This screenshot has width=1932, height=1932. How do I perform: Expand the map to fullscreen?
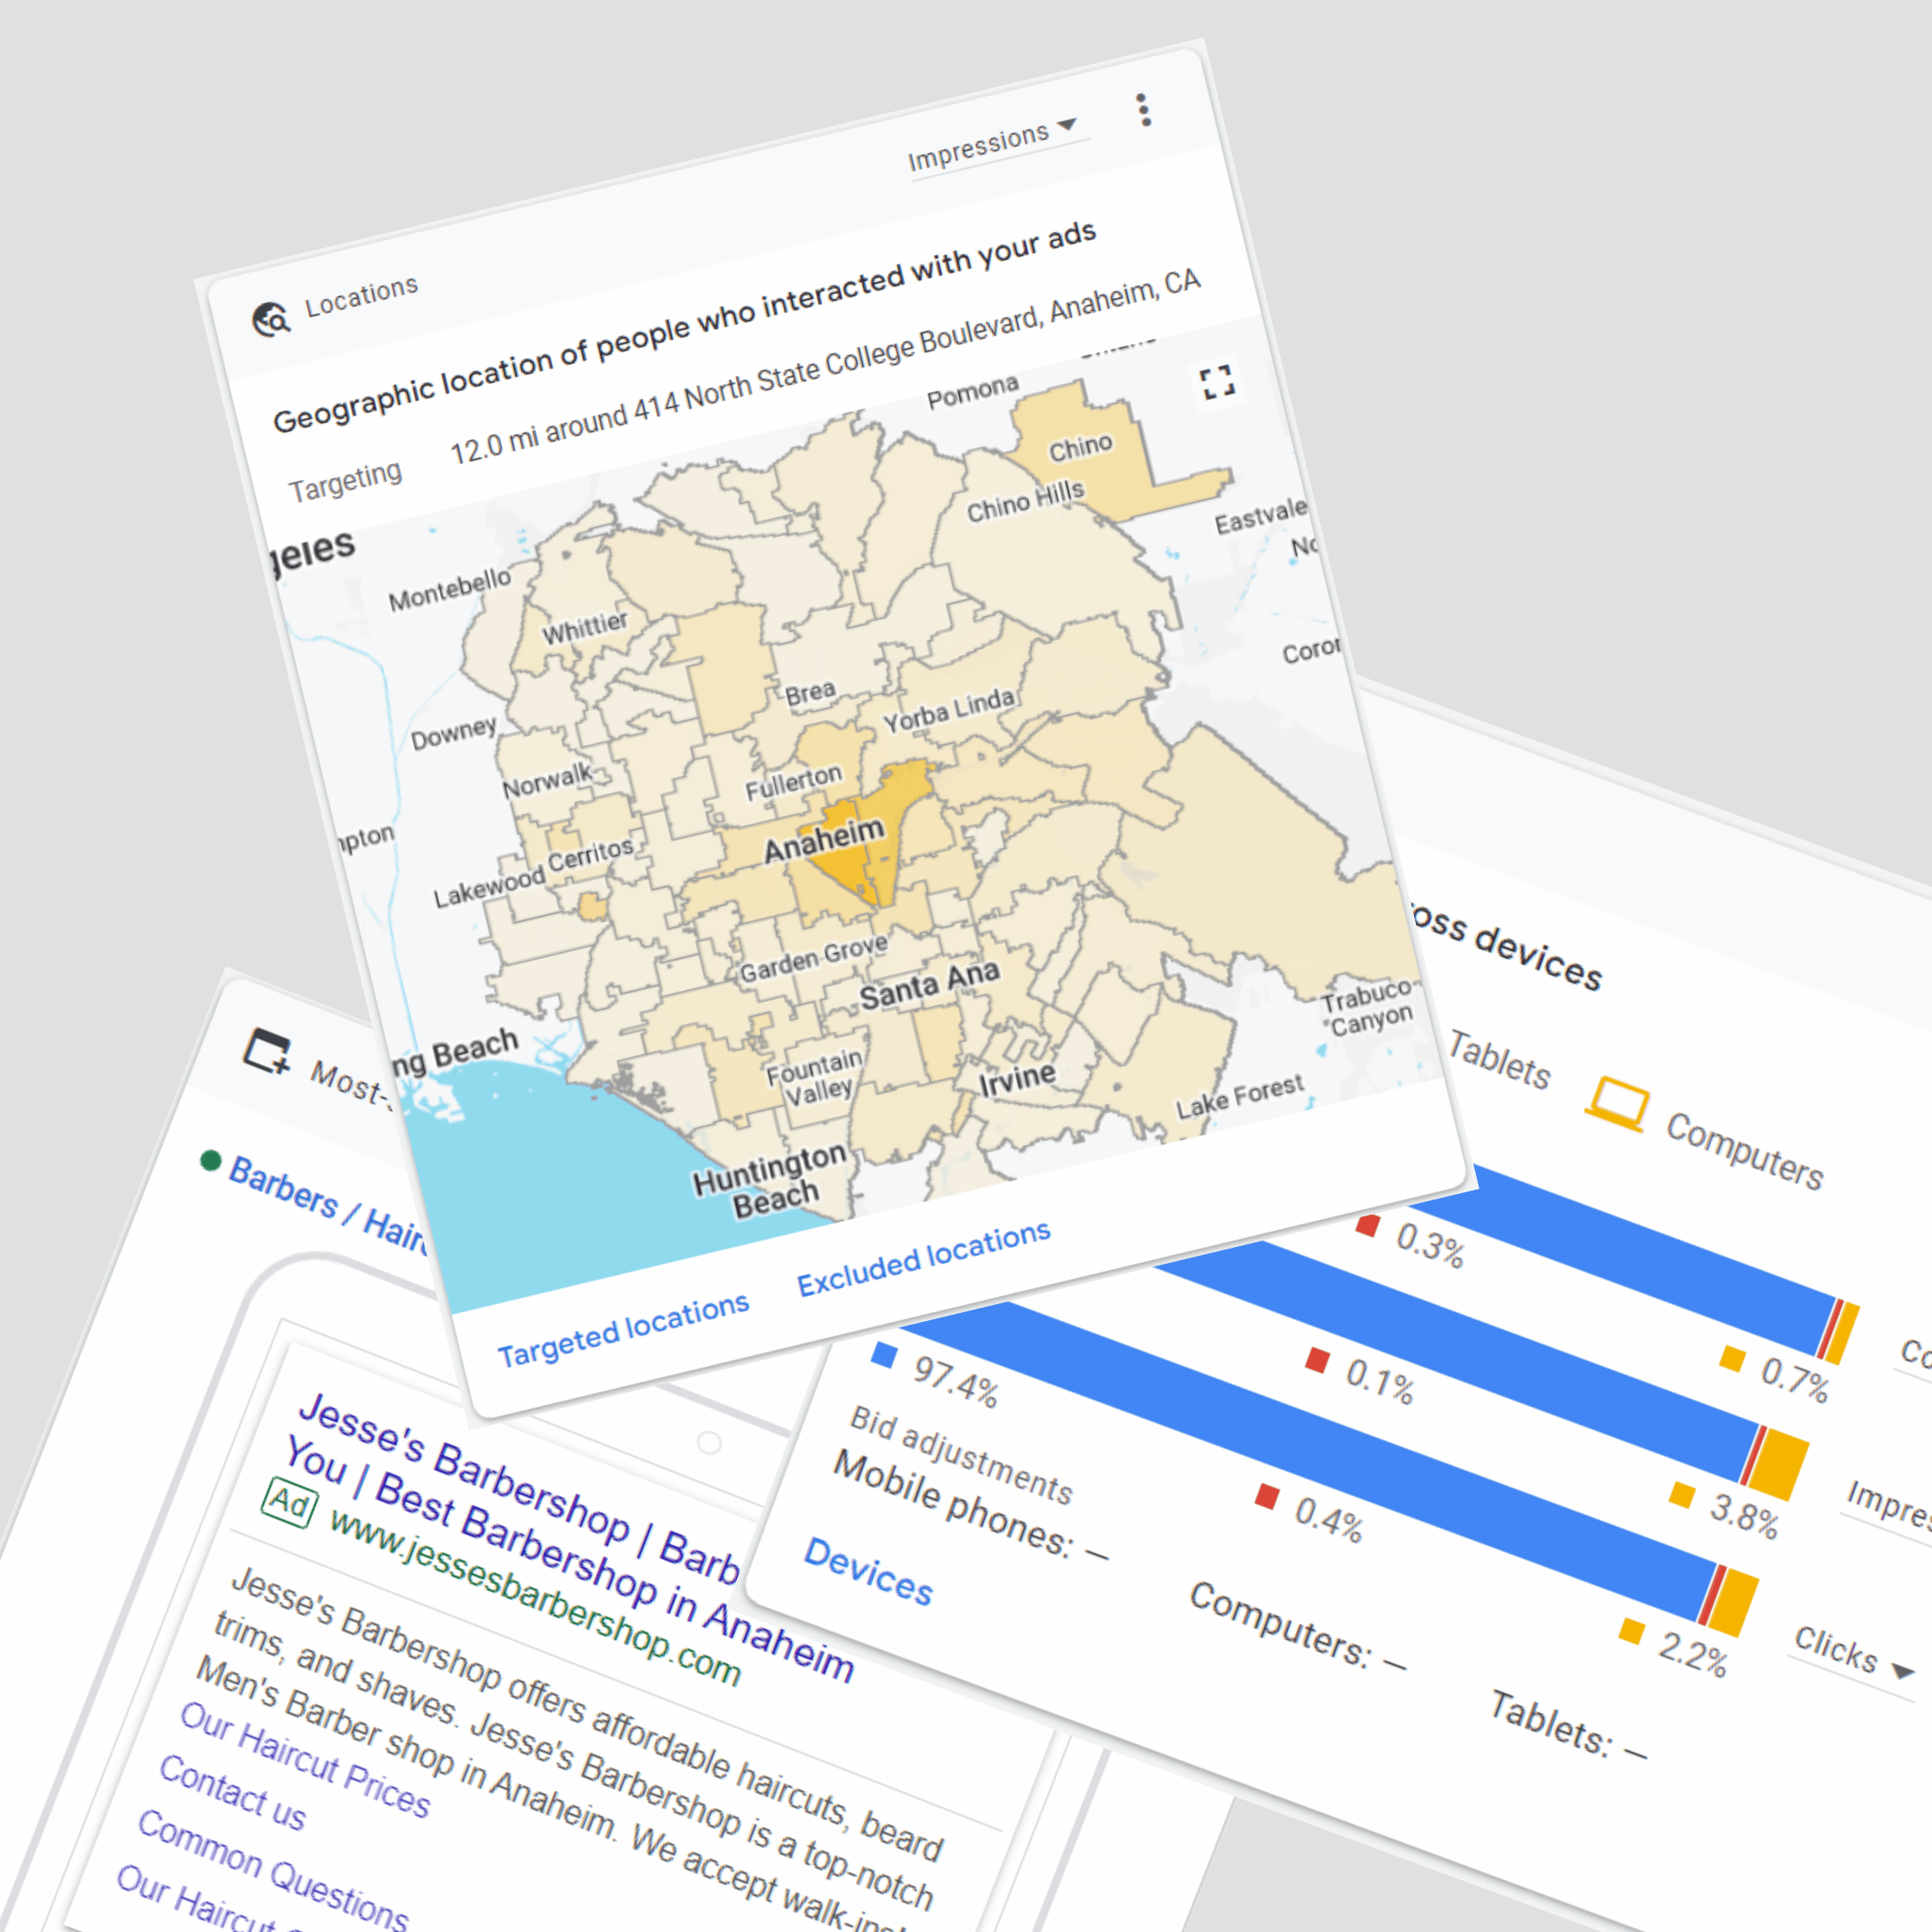coord(1217,382)
